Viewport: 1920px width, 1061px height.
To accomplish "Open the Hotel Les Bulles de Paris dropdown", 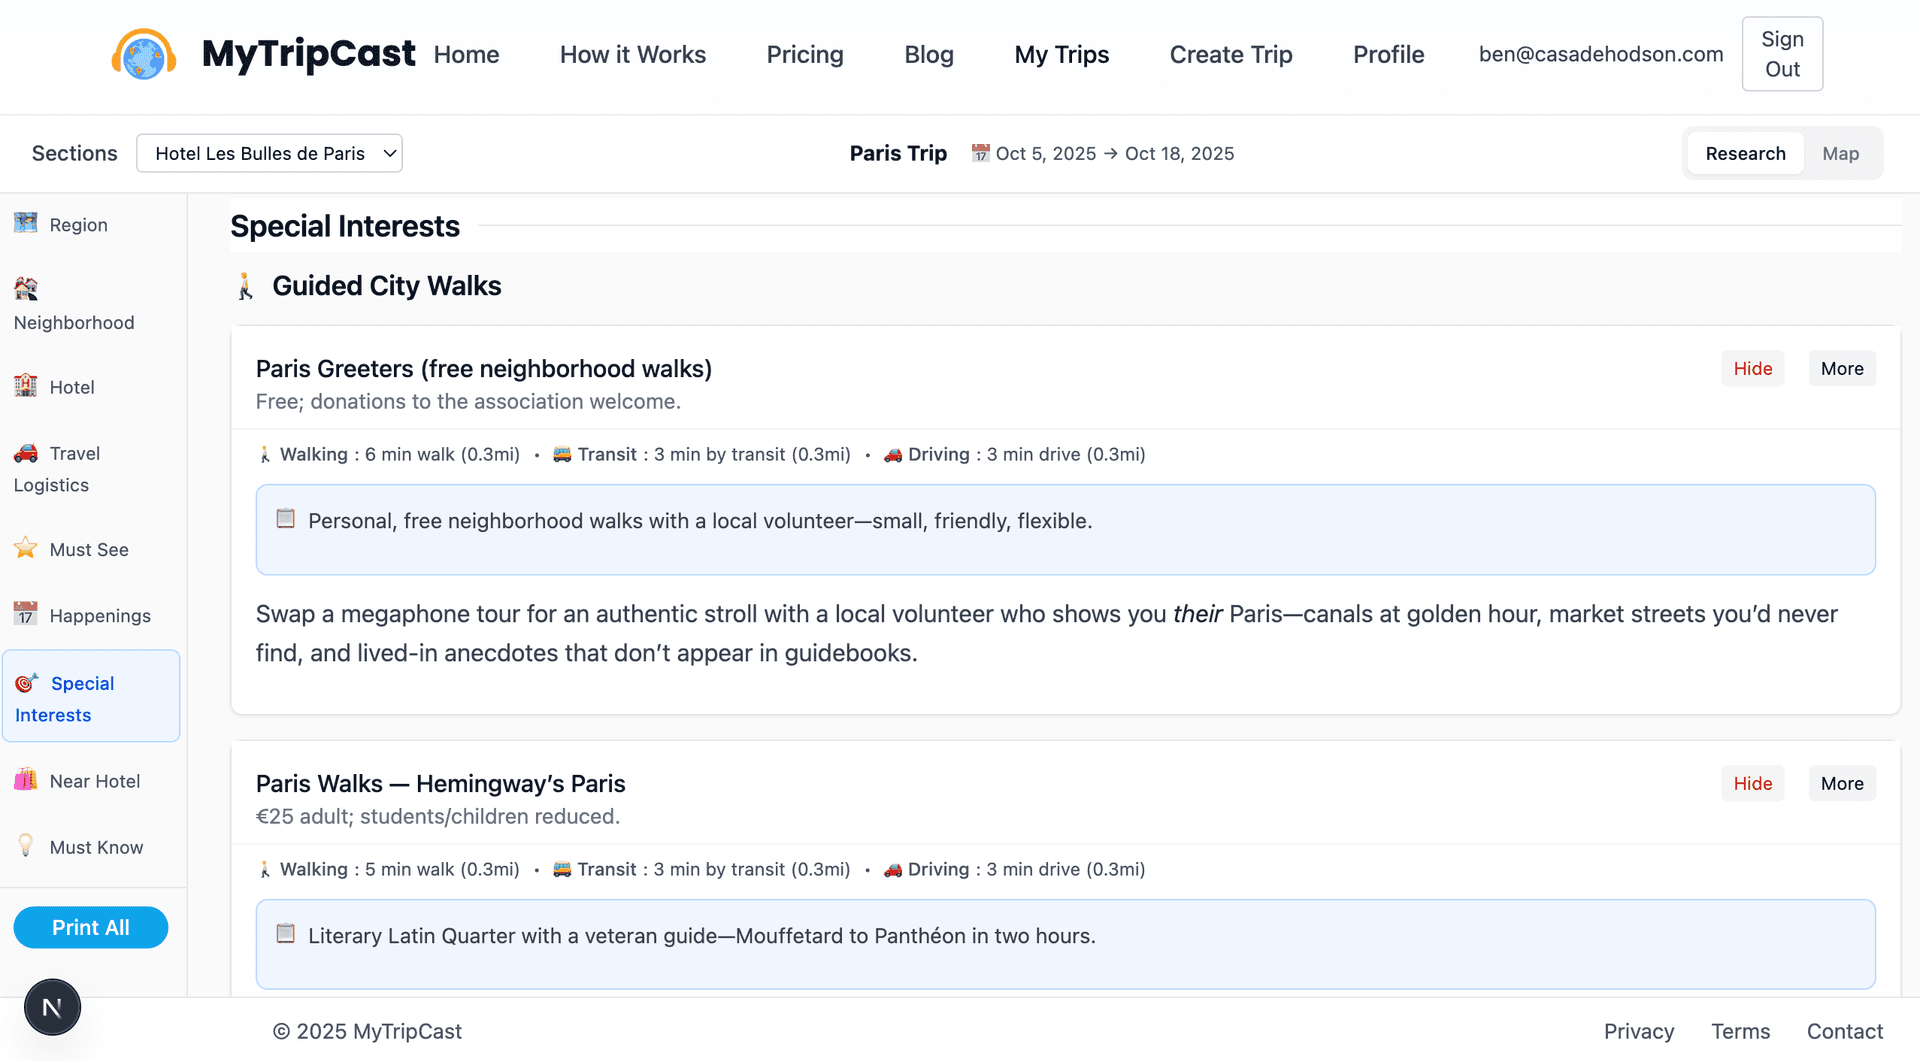I will point(269,153).
